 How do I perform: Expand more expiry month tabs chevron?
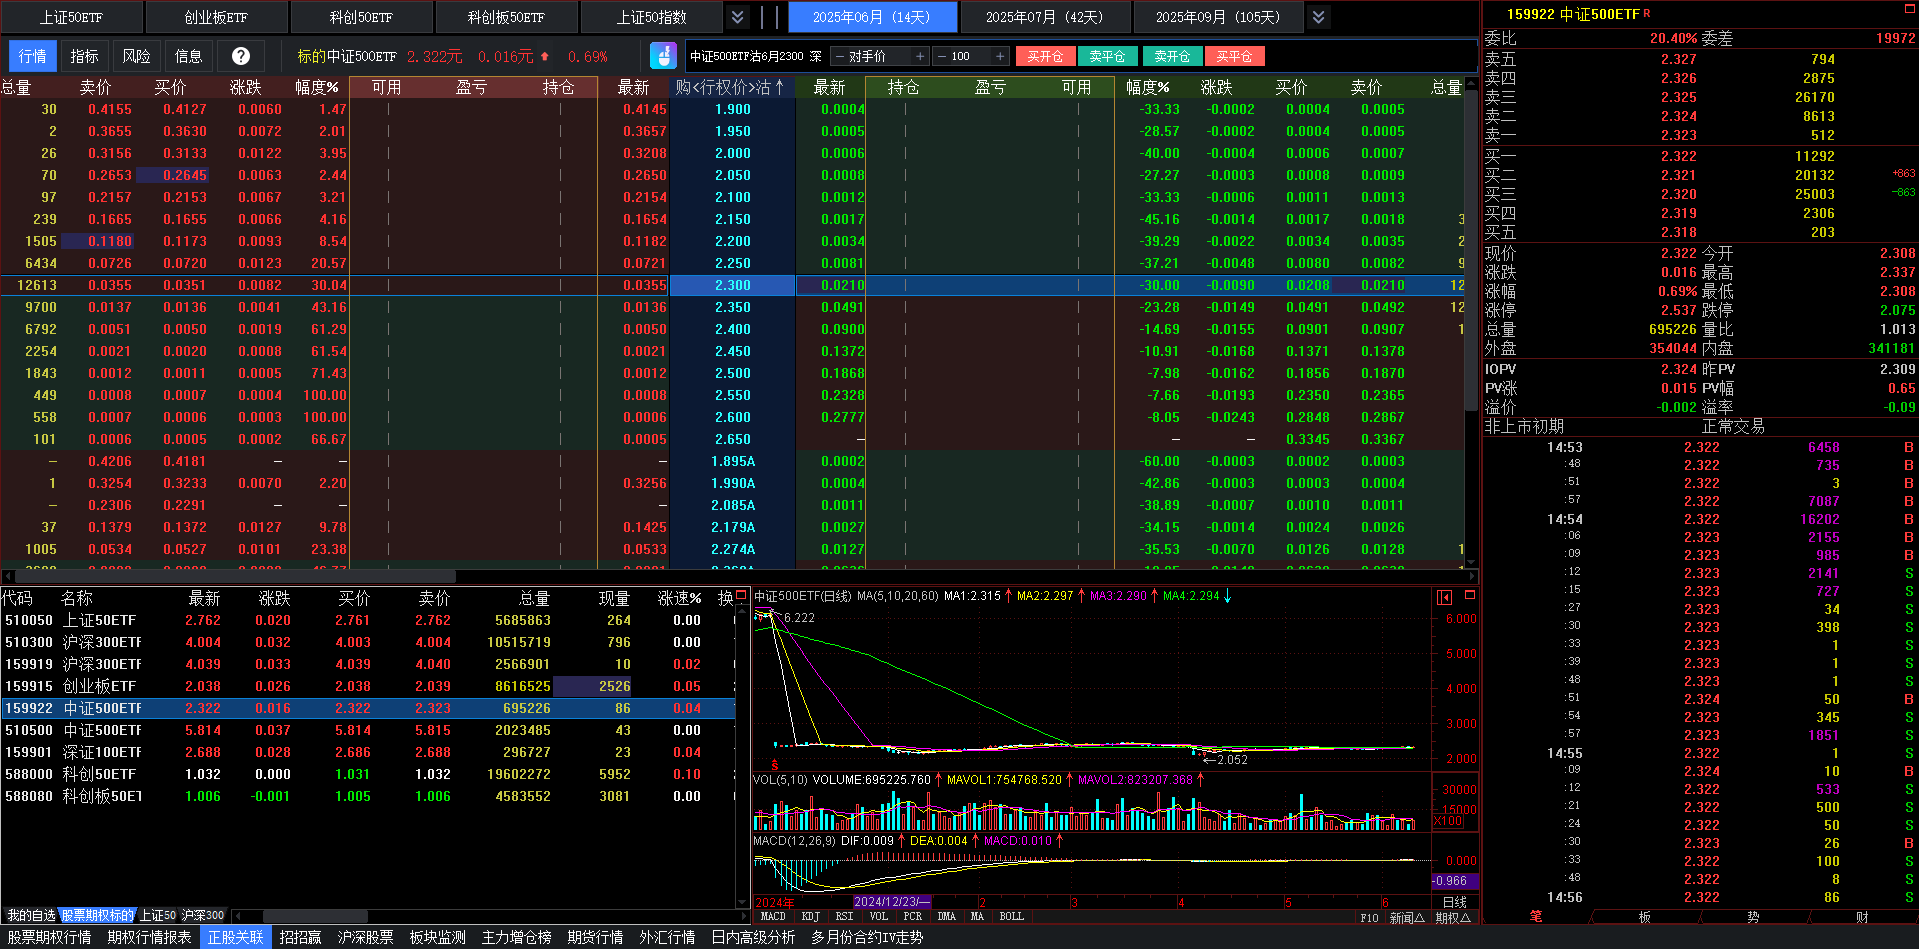[x=1319, y=17]
